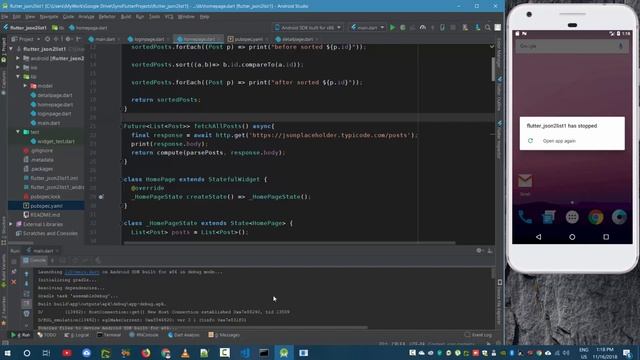Tap the Gmail icon on emulator

tap(525, 180)
